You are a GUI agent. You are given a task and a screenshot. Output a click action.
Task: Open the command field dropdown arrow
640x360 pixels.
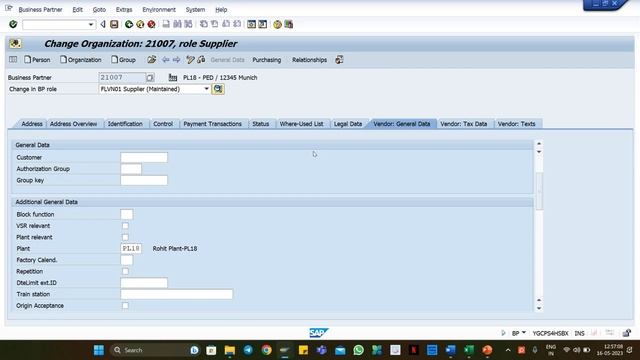coord(91,24)
